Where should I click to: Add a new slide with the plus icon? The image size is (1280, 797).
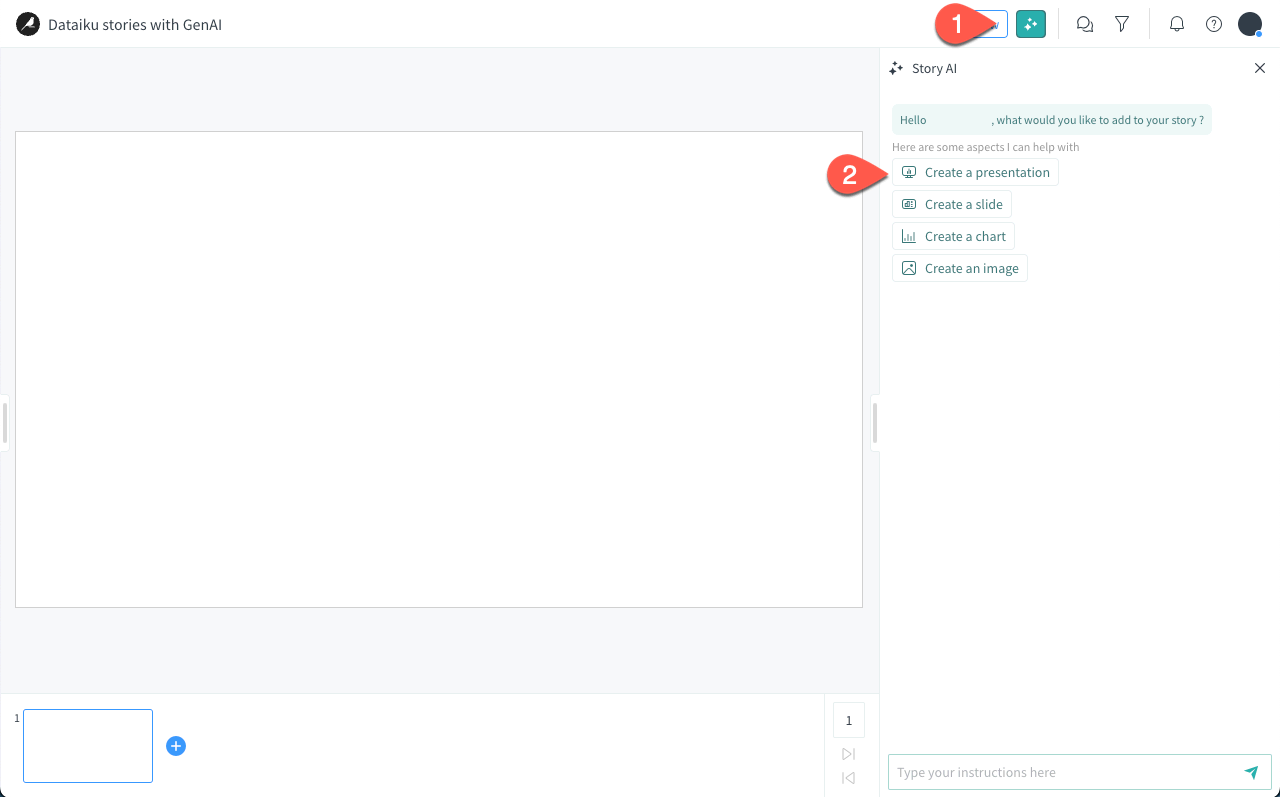[x=176, y=745]
